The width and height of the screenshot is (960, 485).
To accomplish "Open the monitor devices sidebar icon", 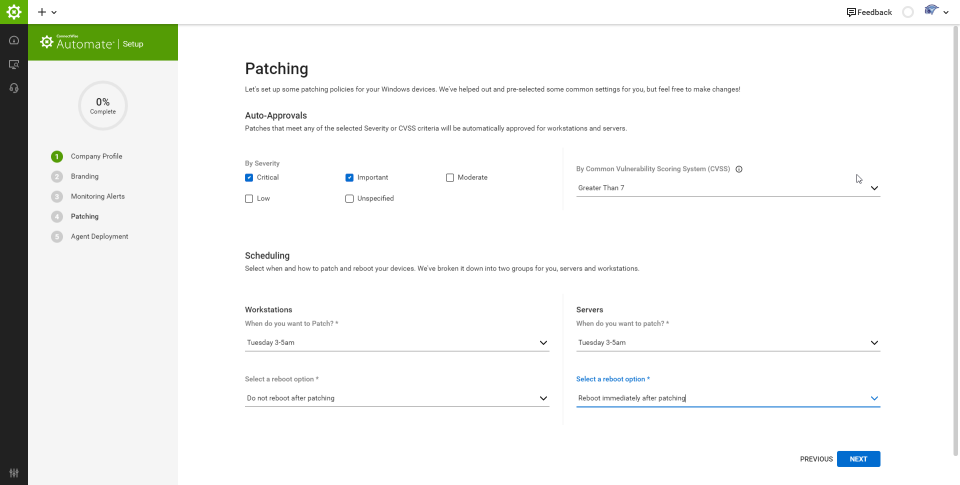I will pyautogui.click(x=14, y=64).
